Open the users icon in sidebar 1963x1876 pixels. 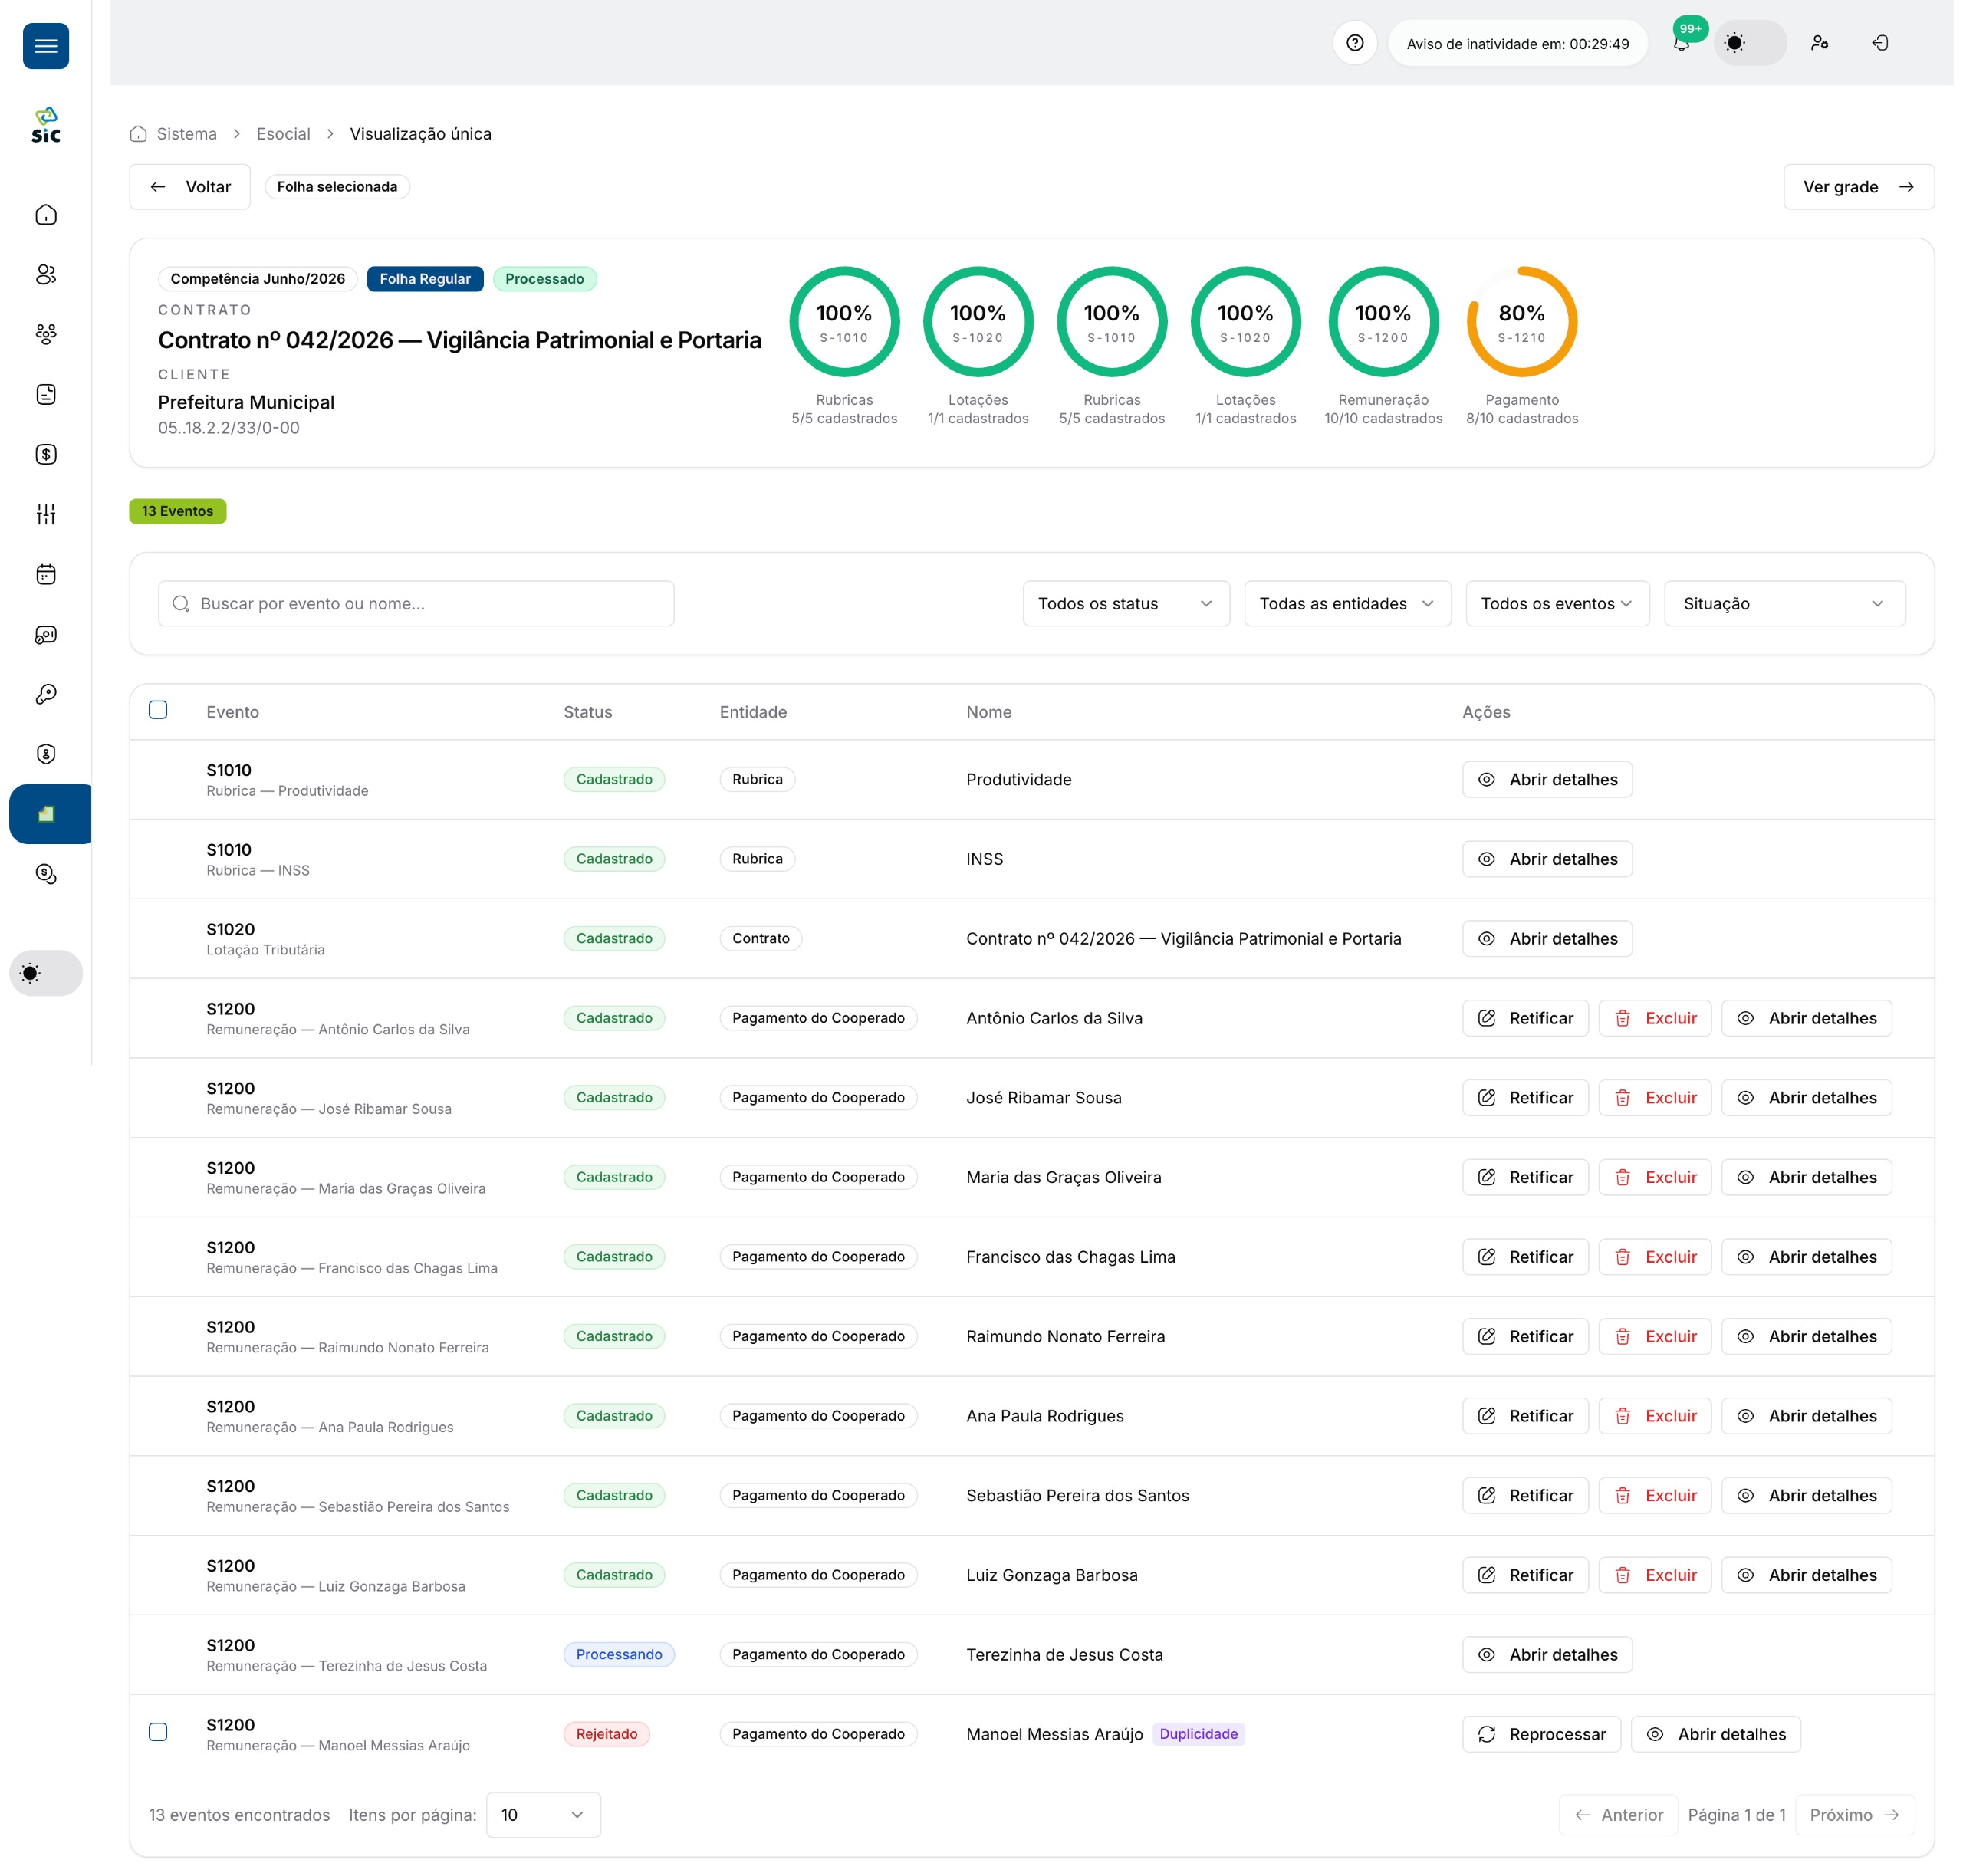(x=46, y=274)
